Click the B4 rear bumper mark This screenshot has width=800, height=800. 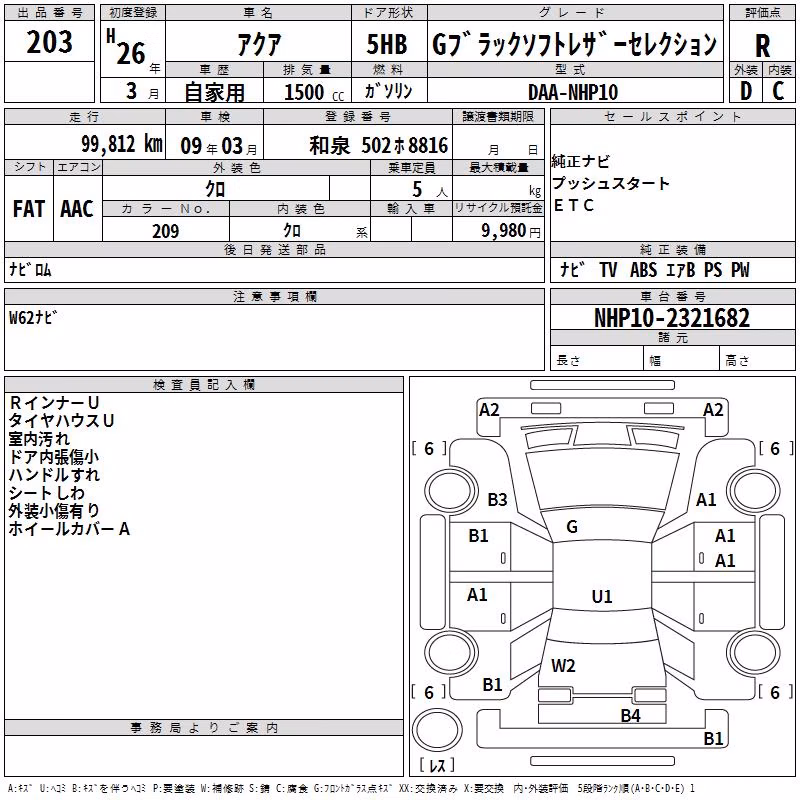(630, 716)
